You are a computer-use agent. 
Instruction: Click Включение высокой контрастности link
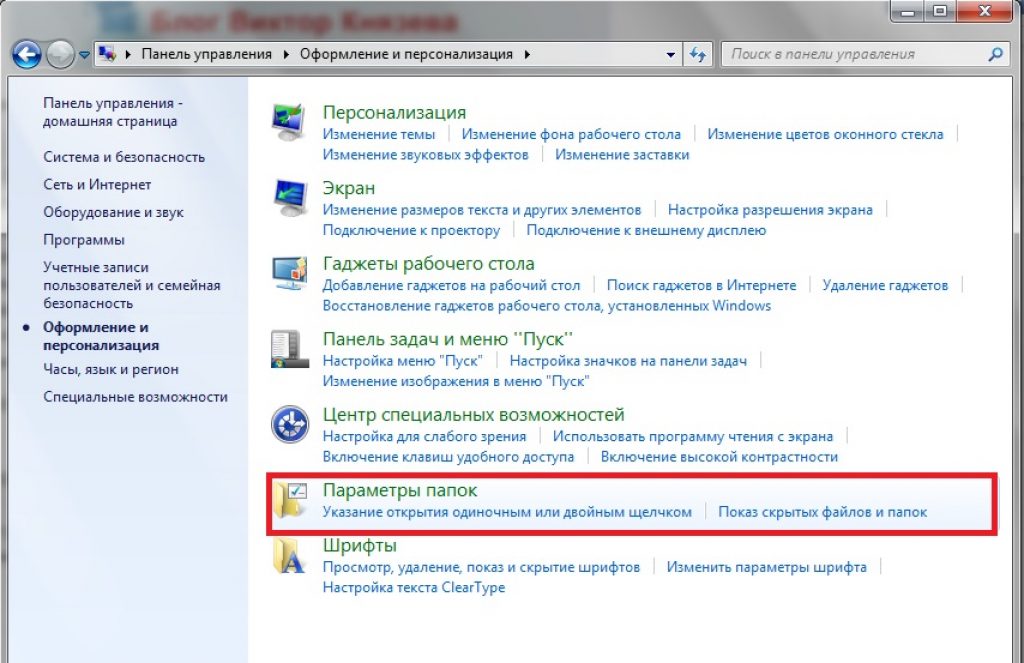720,457
